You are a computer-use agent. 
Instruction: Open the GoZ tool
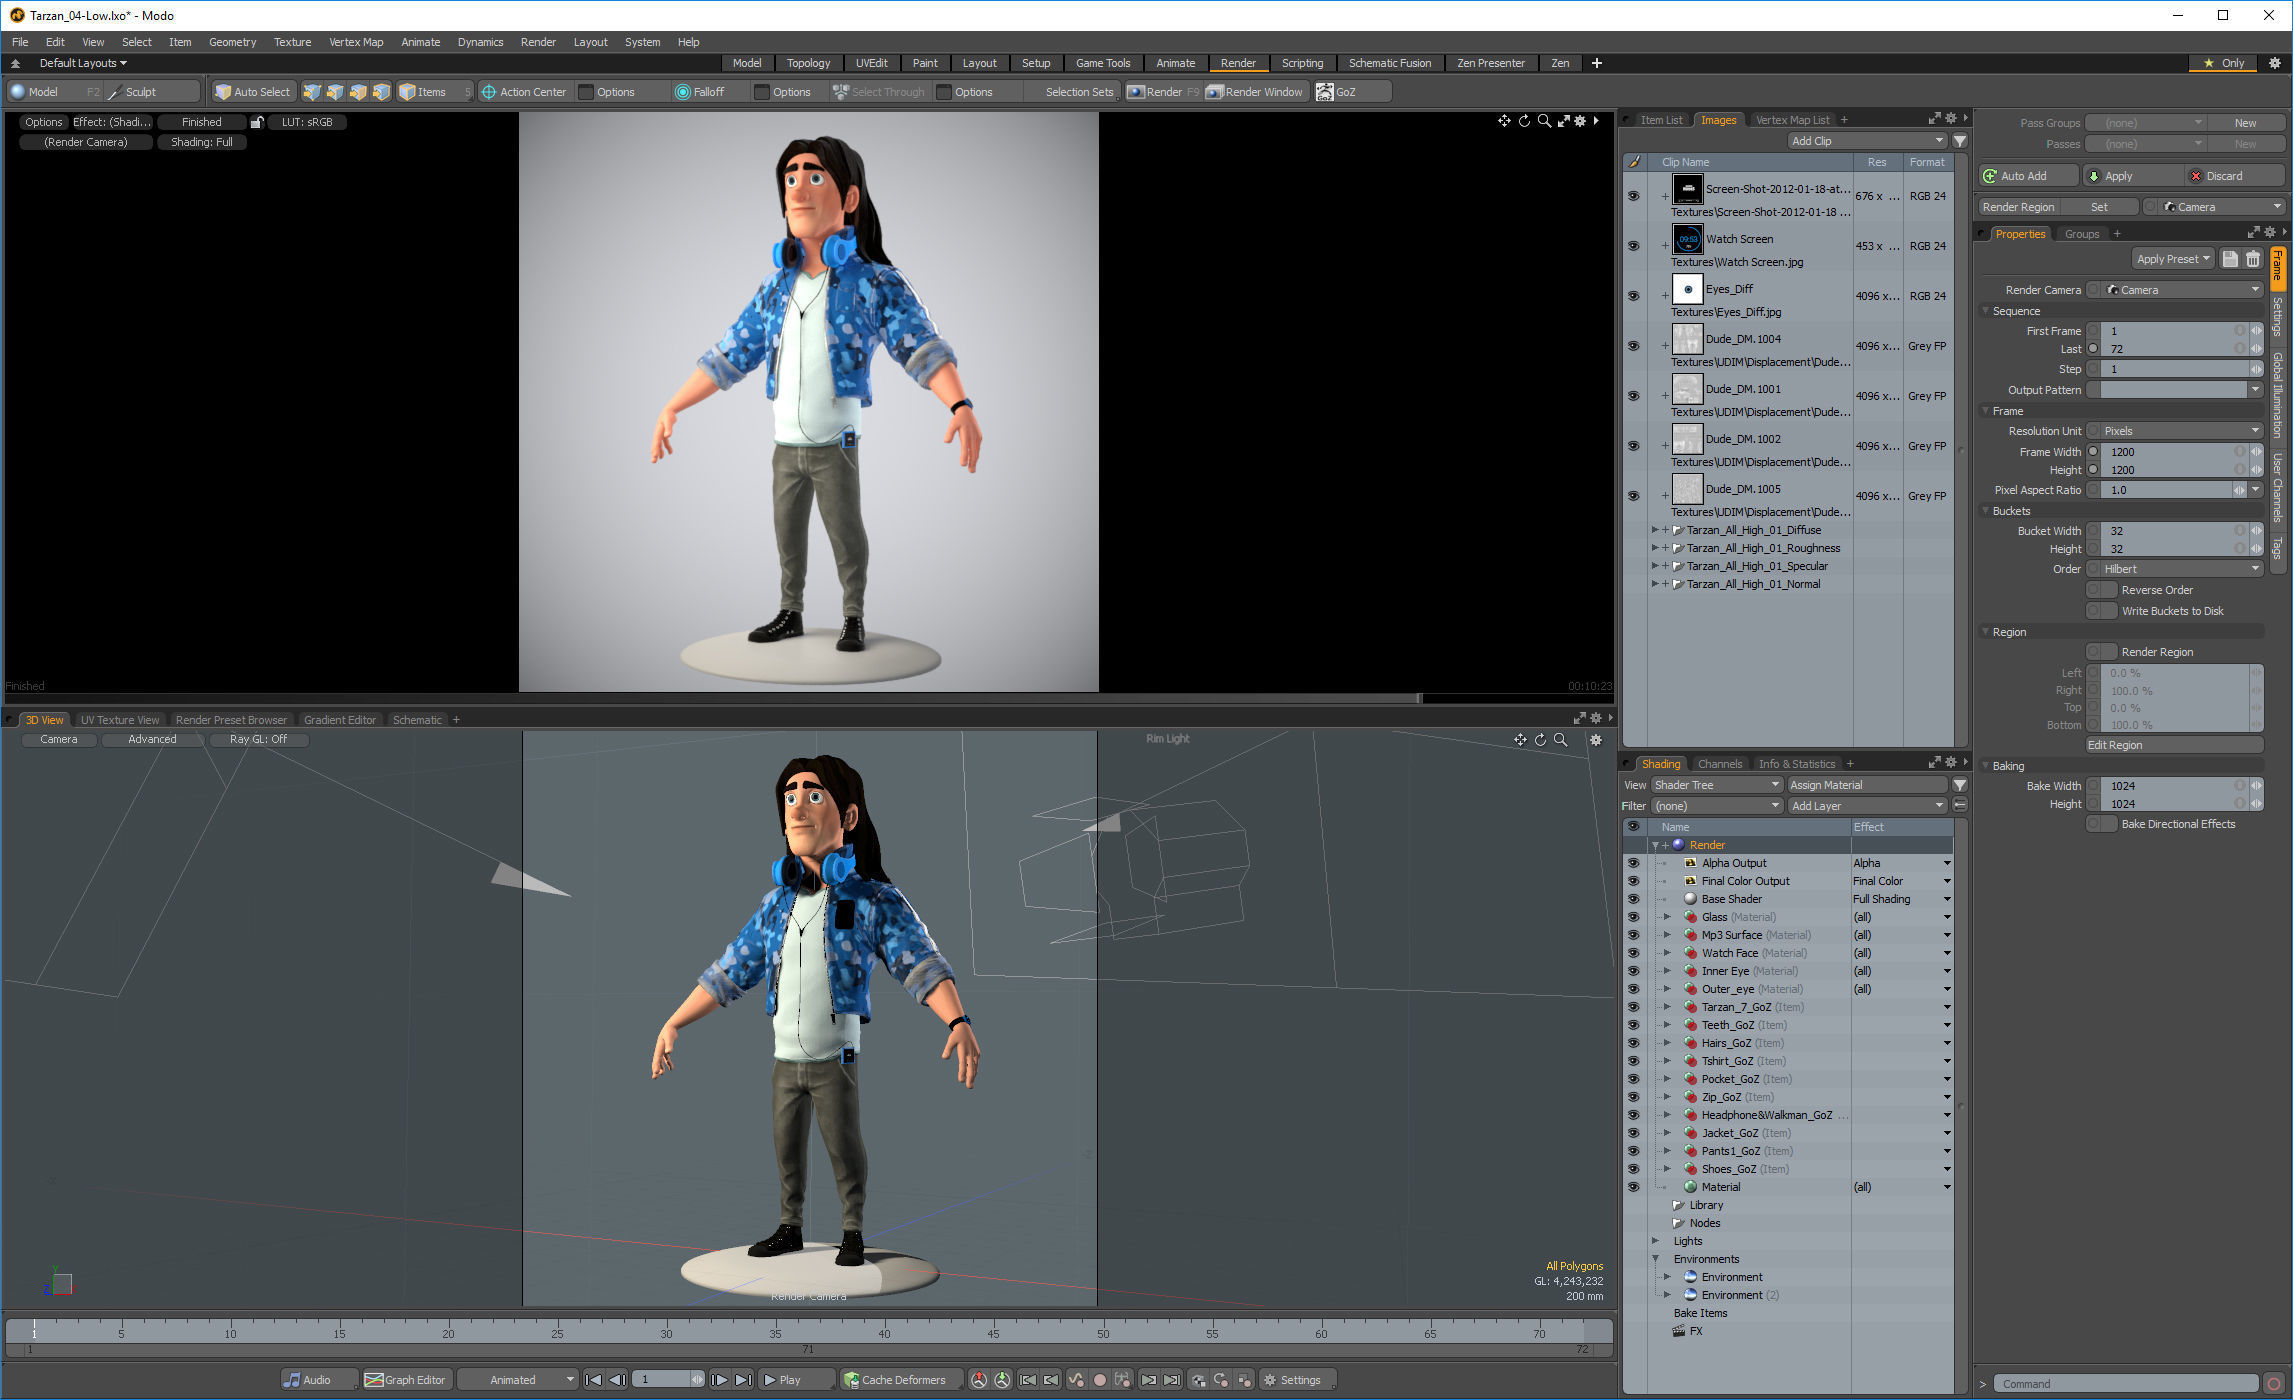(x=1338, y=92)
